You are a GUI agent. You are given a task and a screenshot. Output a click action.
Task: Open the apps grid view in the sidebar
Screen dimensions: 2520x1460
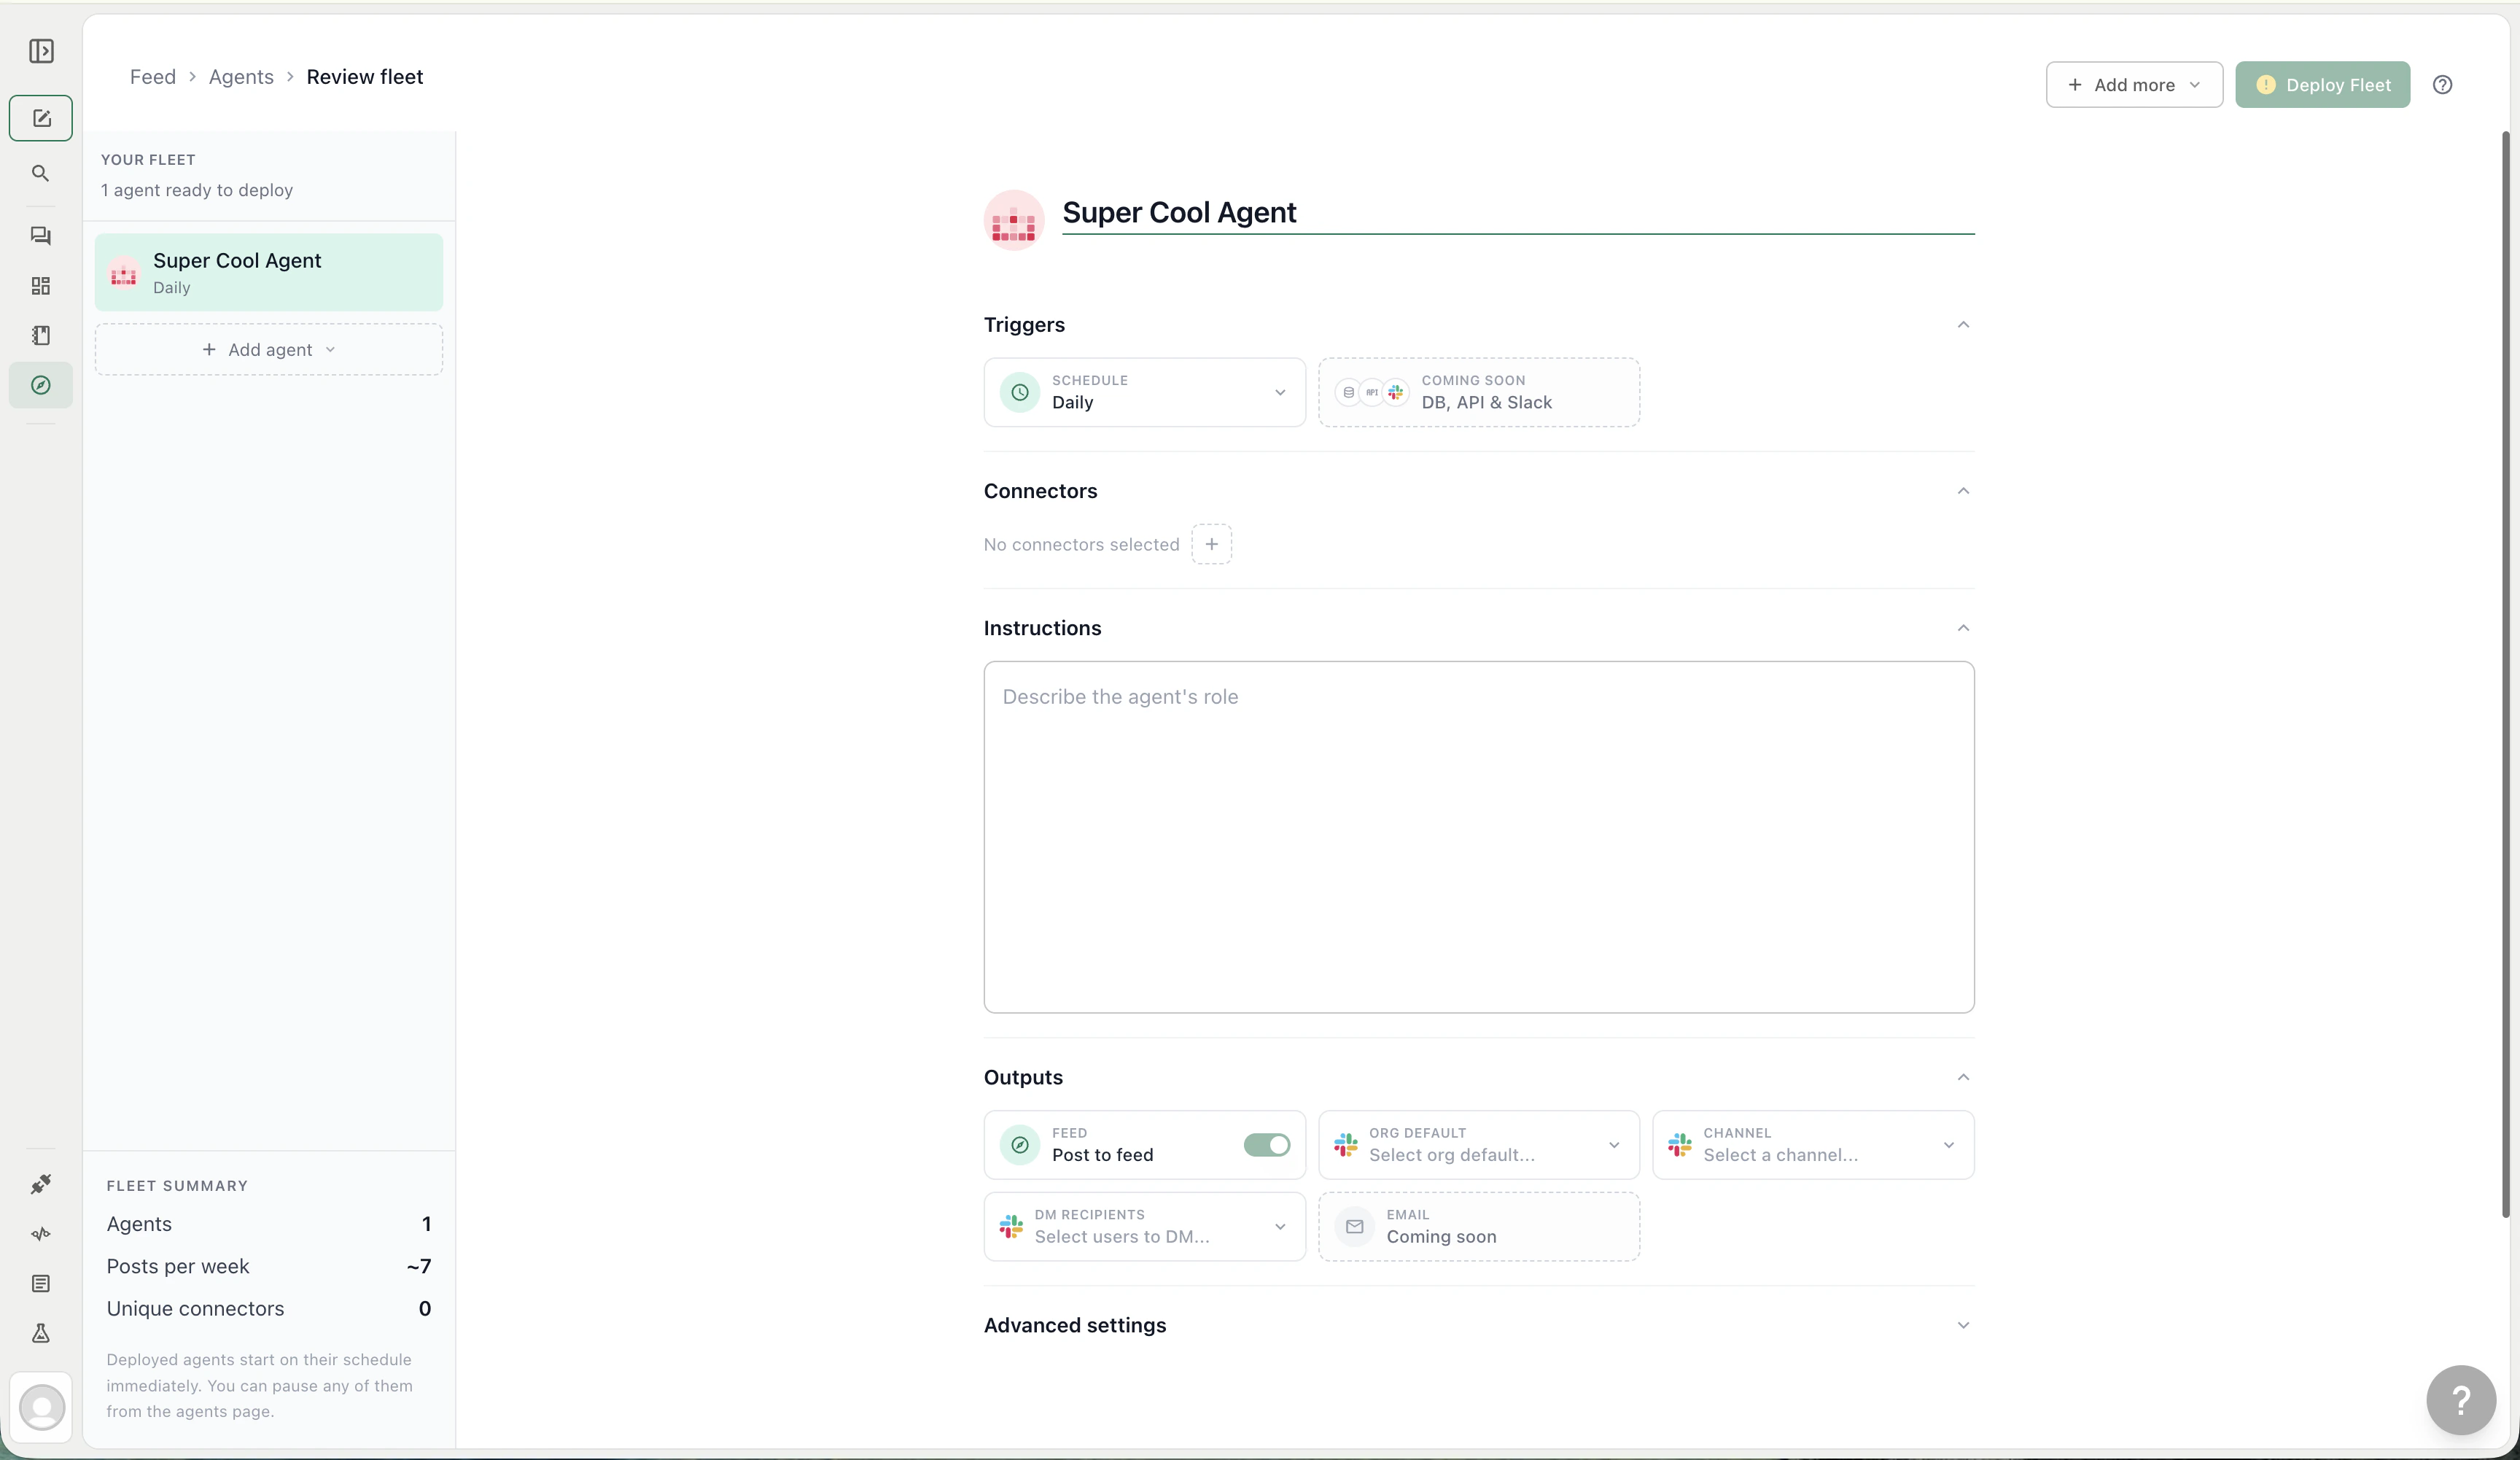pyautogui.click(x=40, y=286)
